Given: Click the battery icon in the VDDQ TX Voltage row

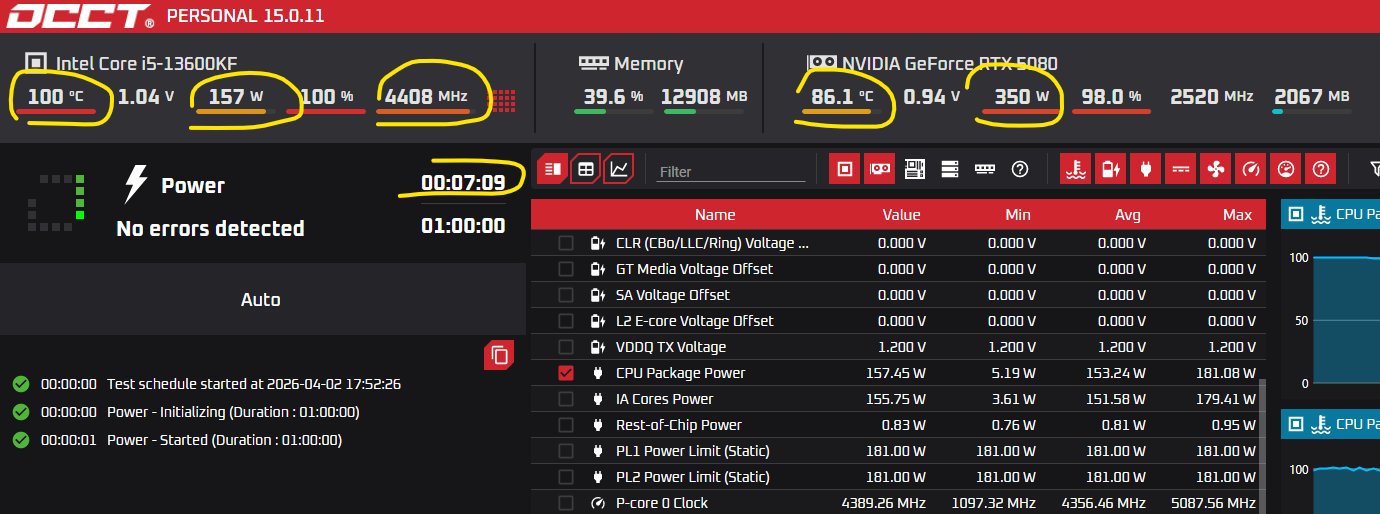Looking at the screenshot, I should 598,347.
